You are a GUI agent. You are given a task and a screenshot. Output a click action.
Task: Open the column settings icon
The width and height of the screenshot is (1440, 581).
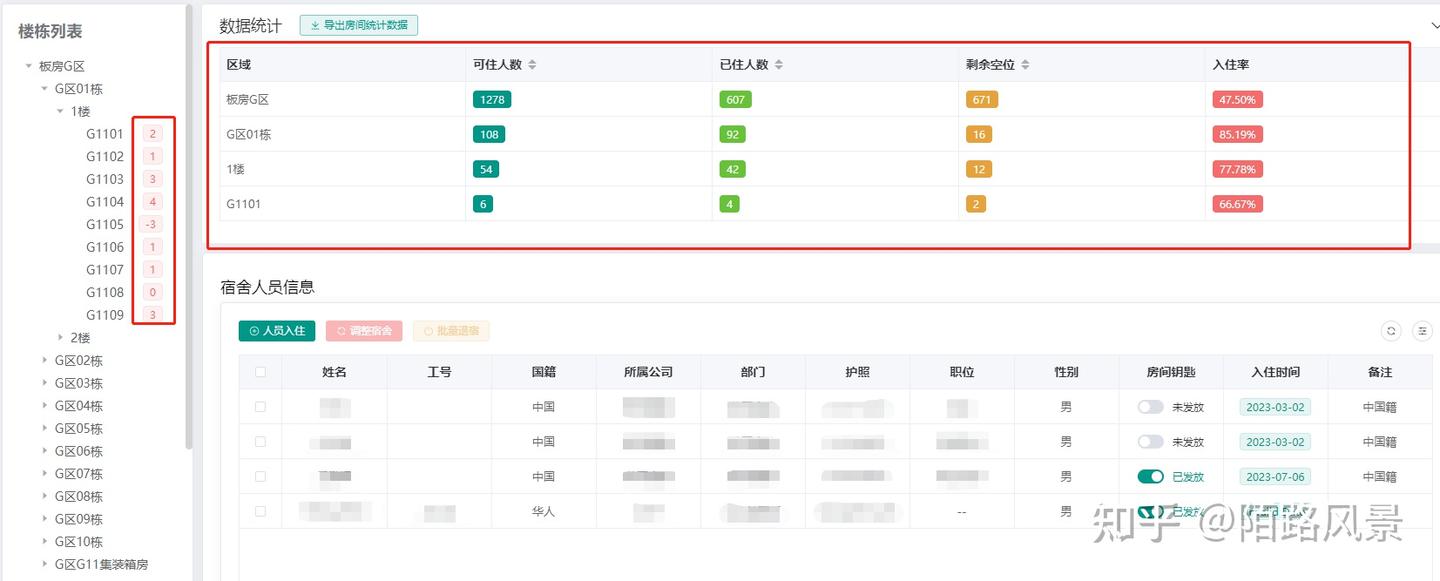click(x=1422, y=331)
